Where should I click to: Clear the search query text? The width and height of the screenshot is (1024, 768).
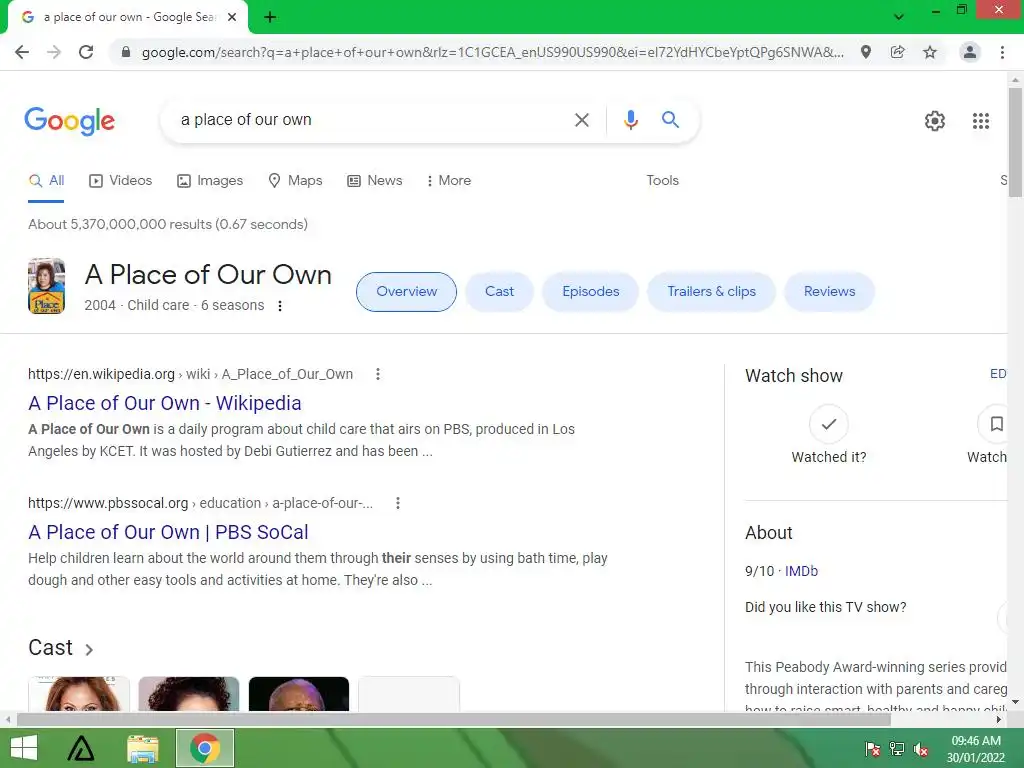click(581, 120)
